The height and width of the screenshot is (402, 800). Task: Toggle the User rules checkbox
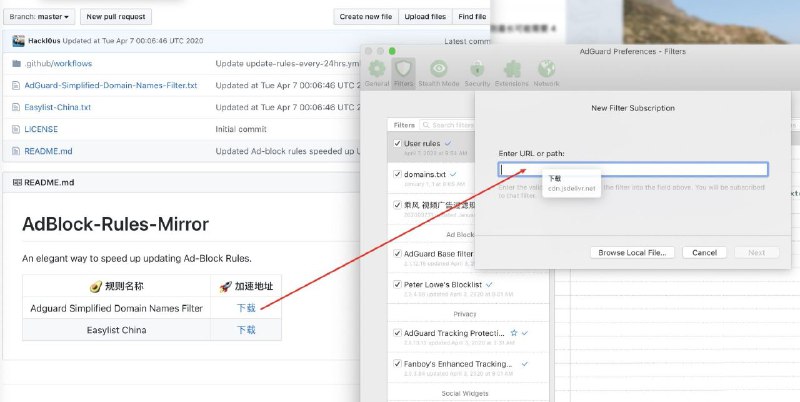(397, 143)
